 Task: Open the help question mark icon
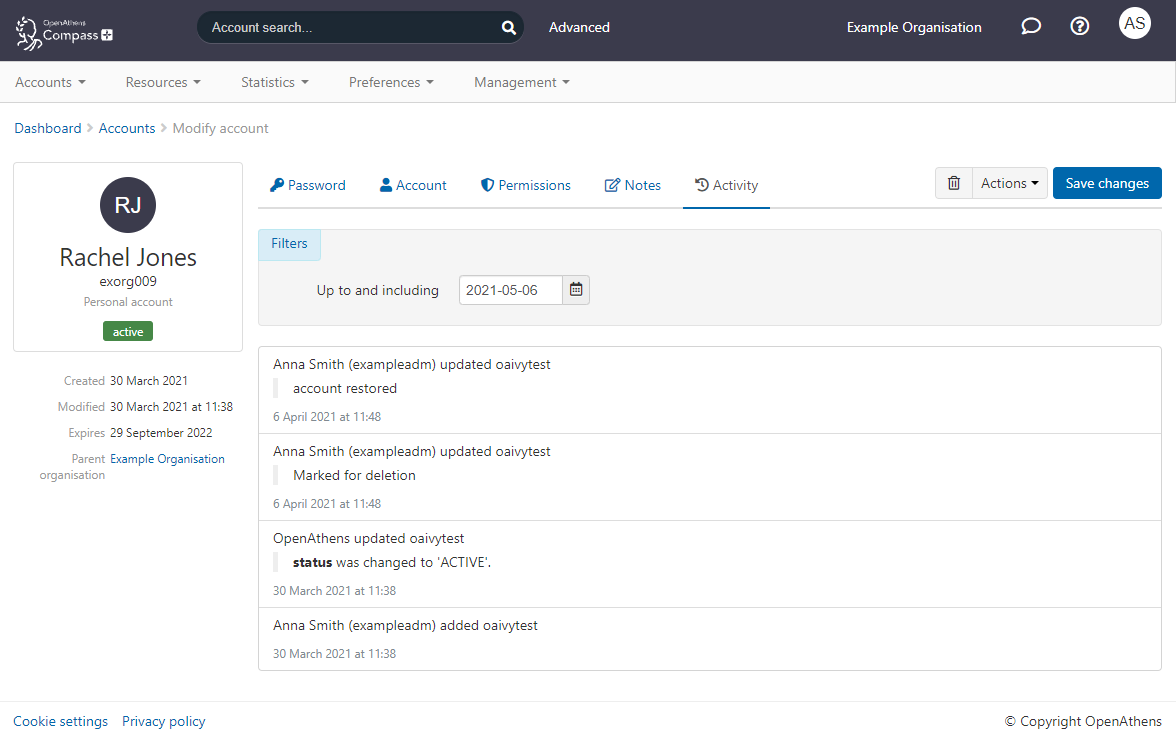(x=1080, y=26)
